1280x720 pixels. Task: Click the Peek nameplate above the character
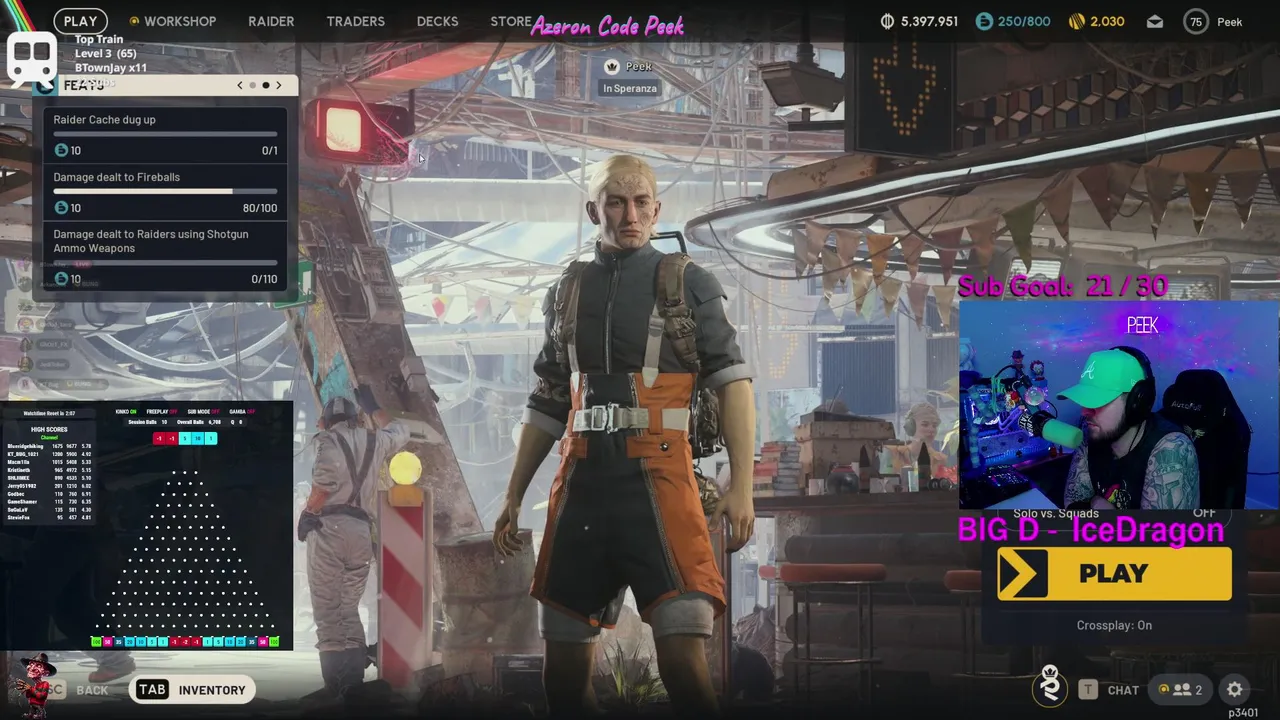(x=638, y=66)
